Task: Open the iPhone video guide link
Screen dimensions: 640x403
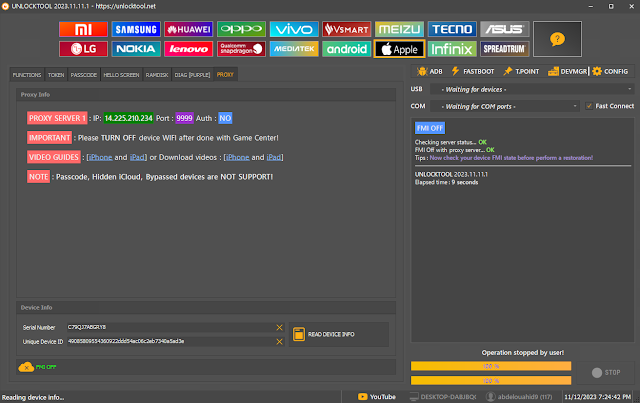Action: 100,157
